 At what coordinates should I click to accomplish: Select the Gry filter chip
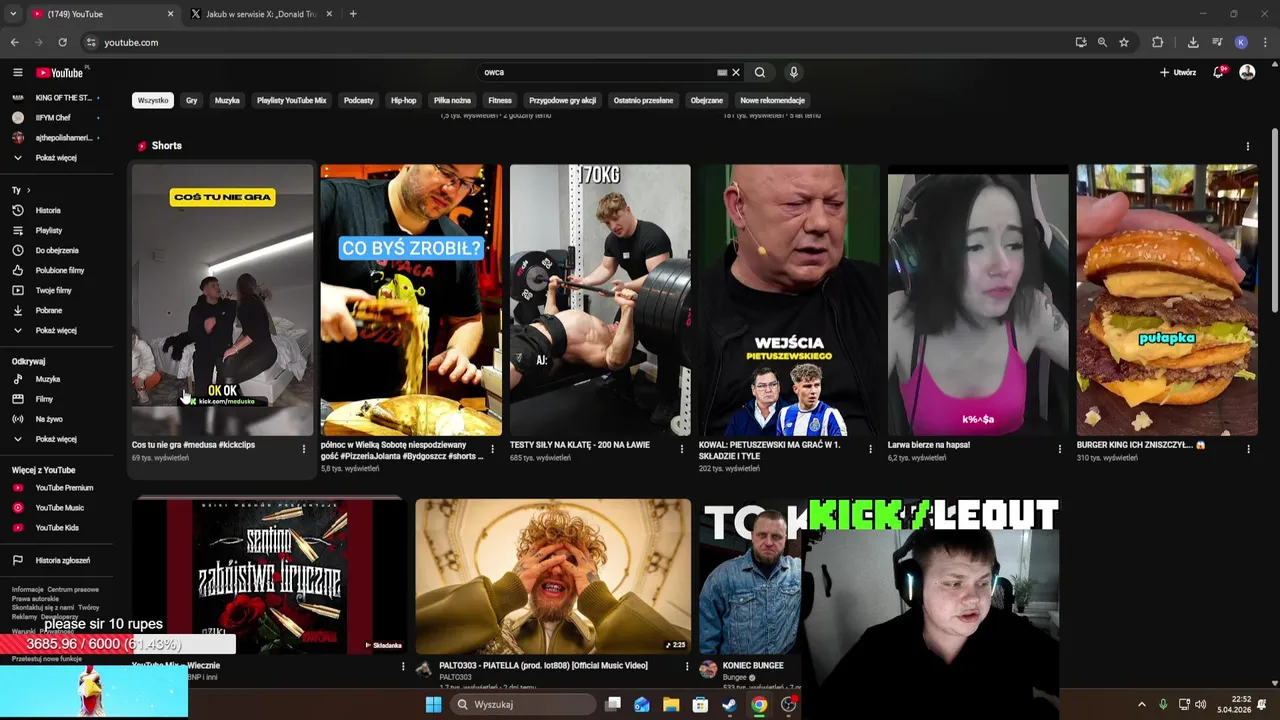[x=191, y=100]
